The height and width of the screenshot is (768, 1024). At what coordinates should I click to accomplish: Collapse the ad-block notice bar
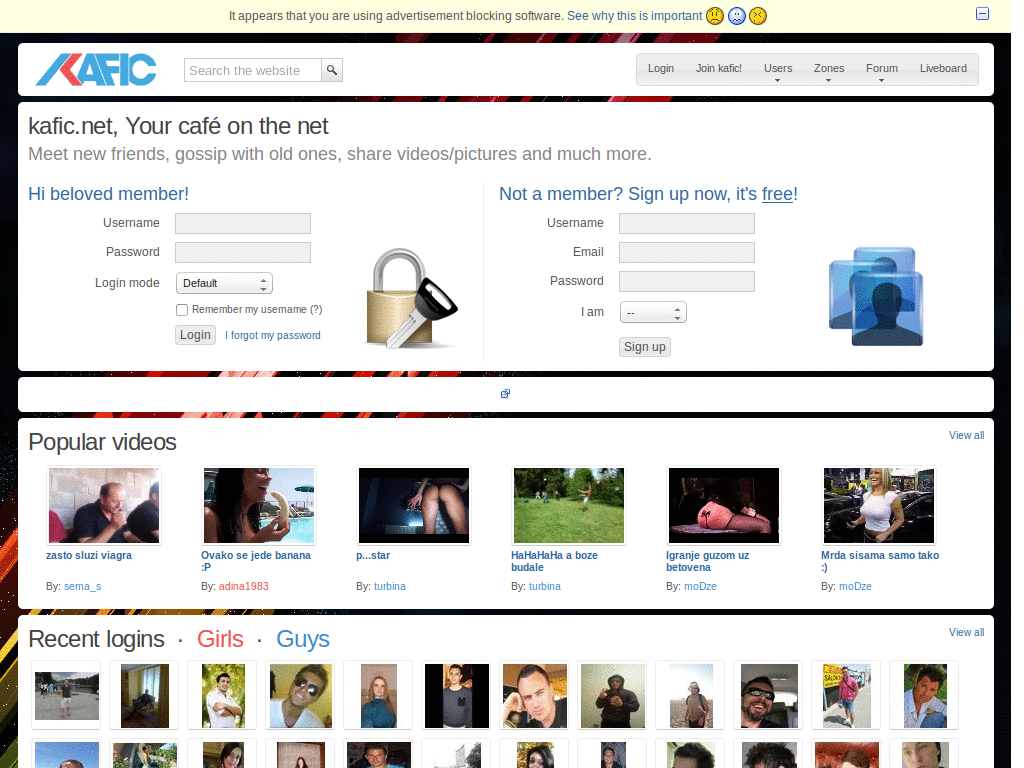[982, 14]
